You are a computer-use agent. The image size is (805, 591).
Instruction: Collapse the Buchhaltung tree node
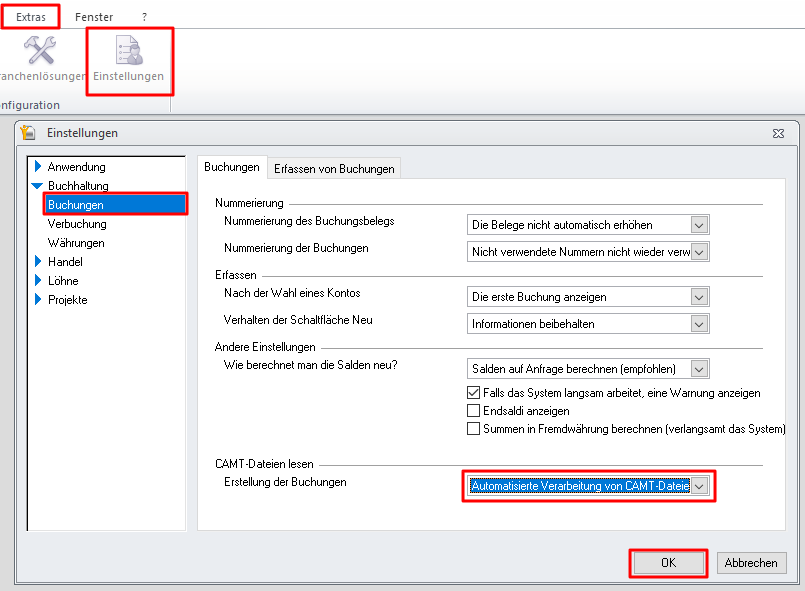click(x=38, y=186)
